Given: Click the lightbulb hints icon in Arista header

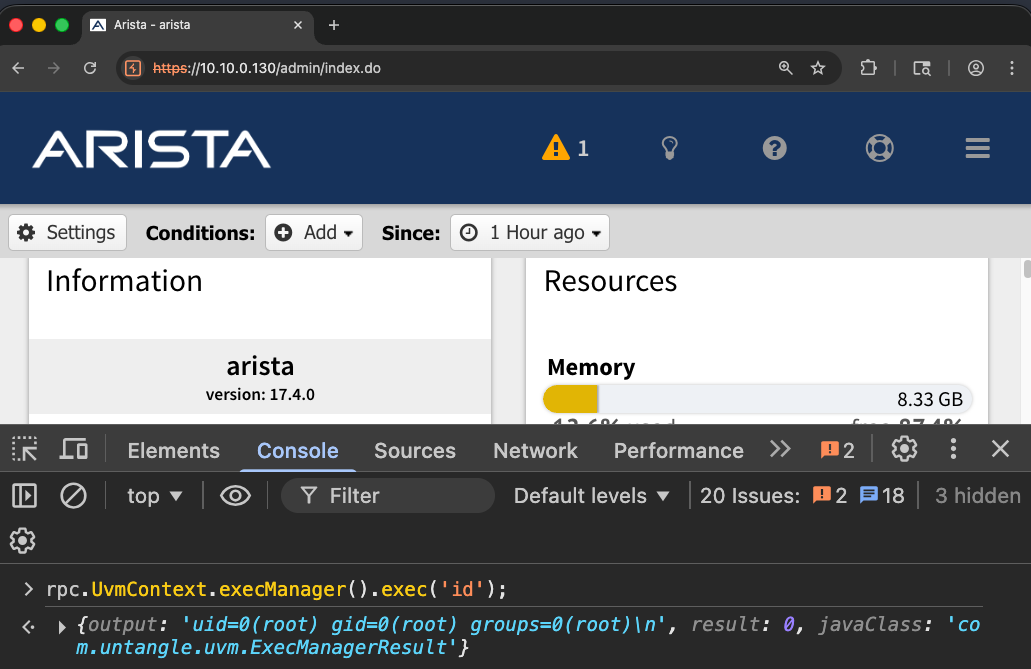Looking at the screenshot, I should point(669,147).
